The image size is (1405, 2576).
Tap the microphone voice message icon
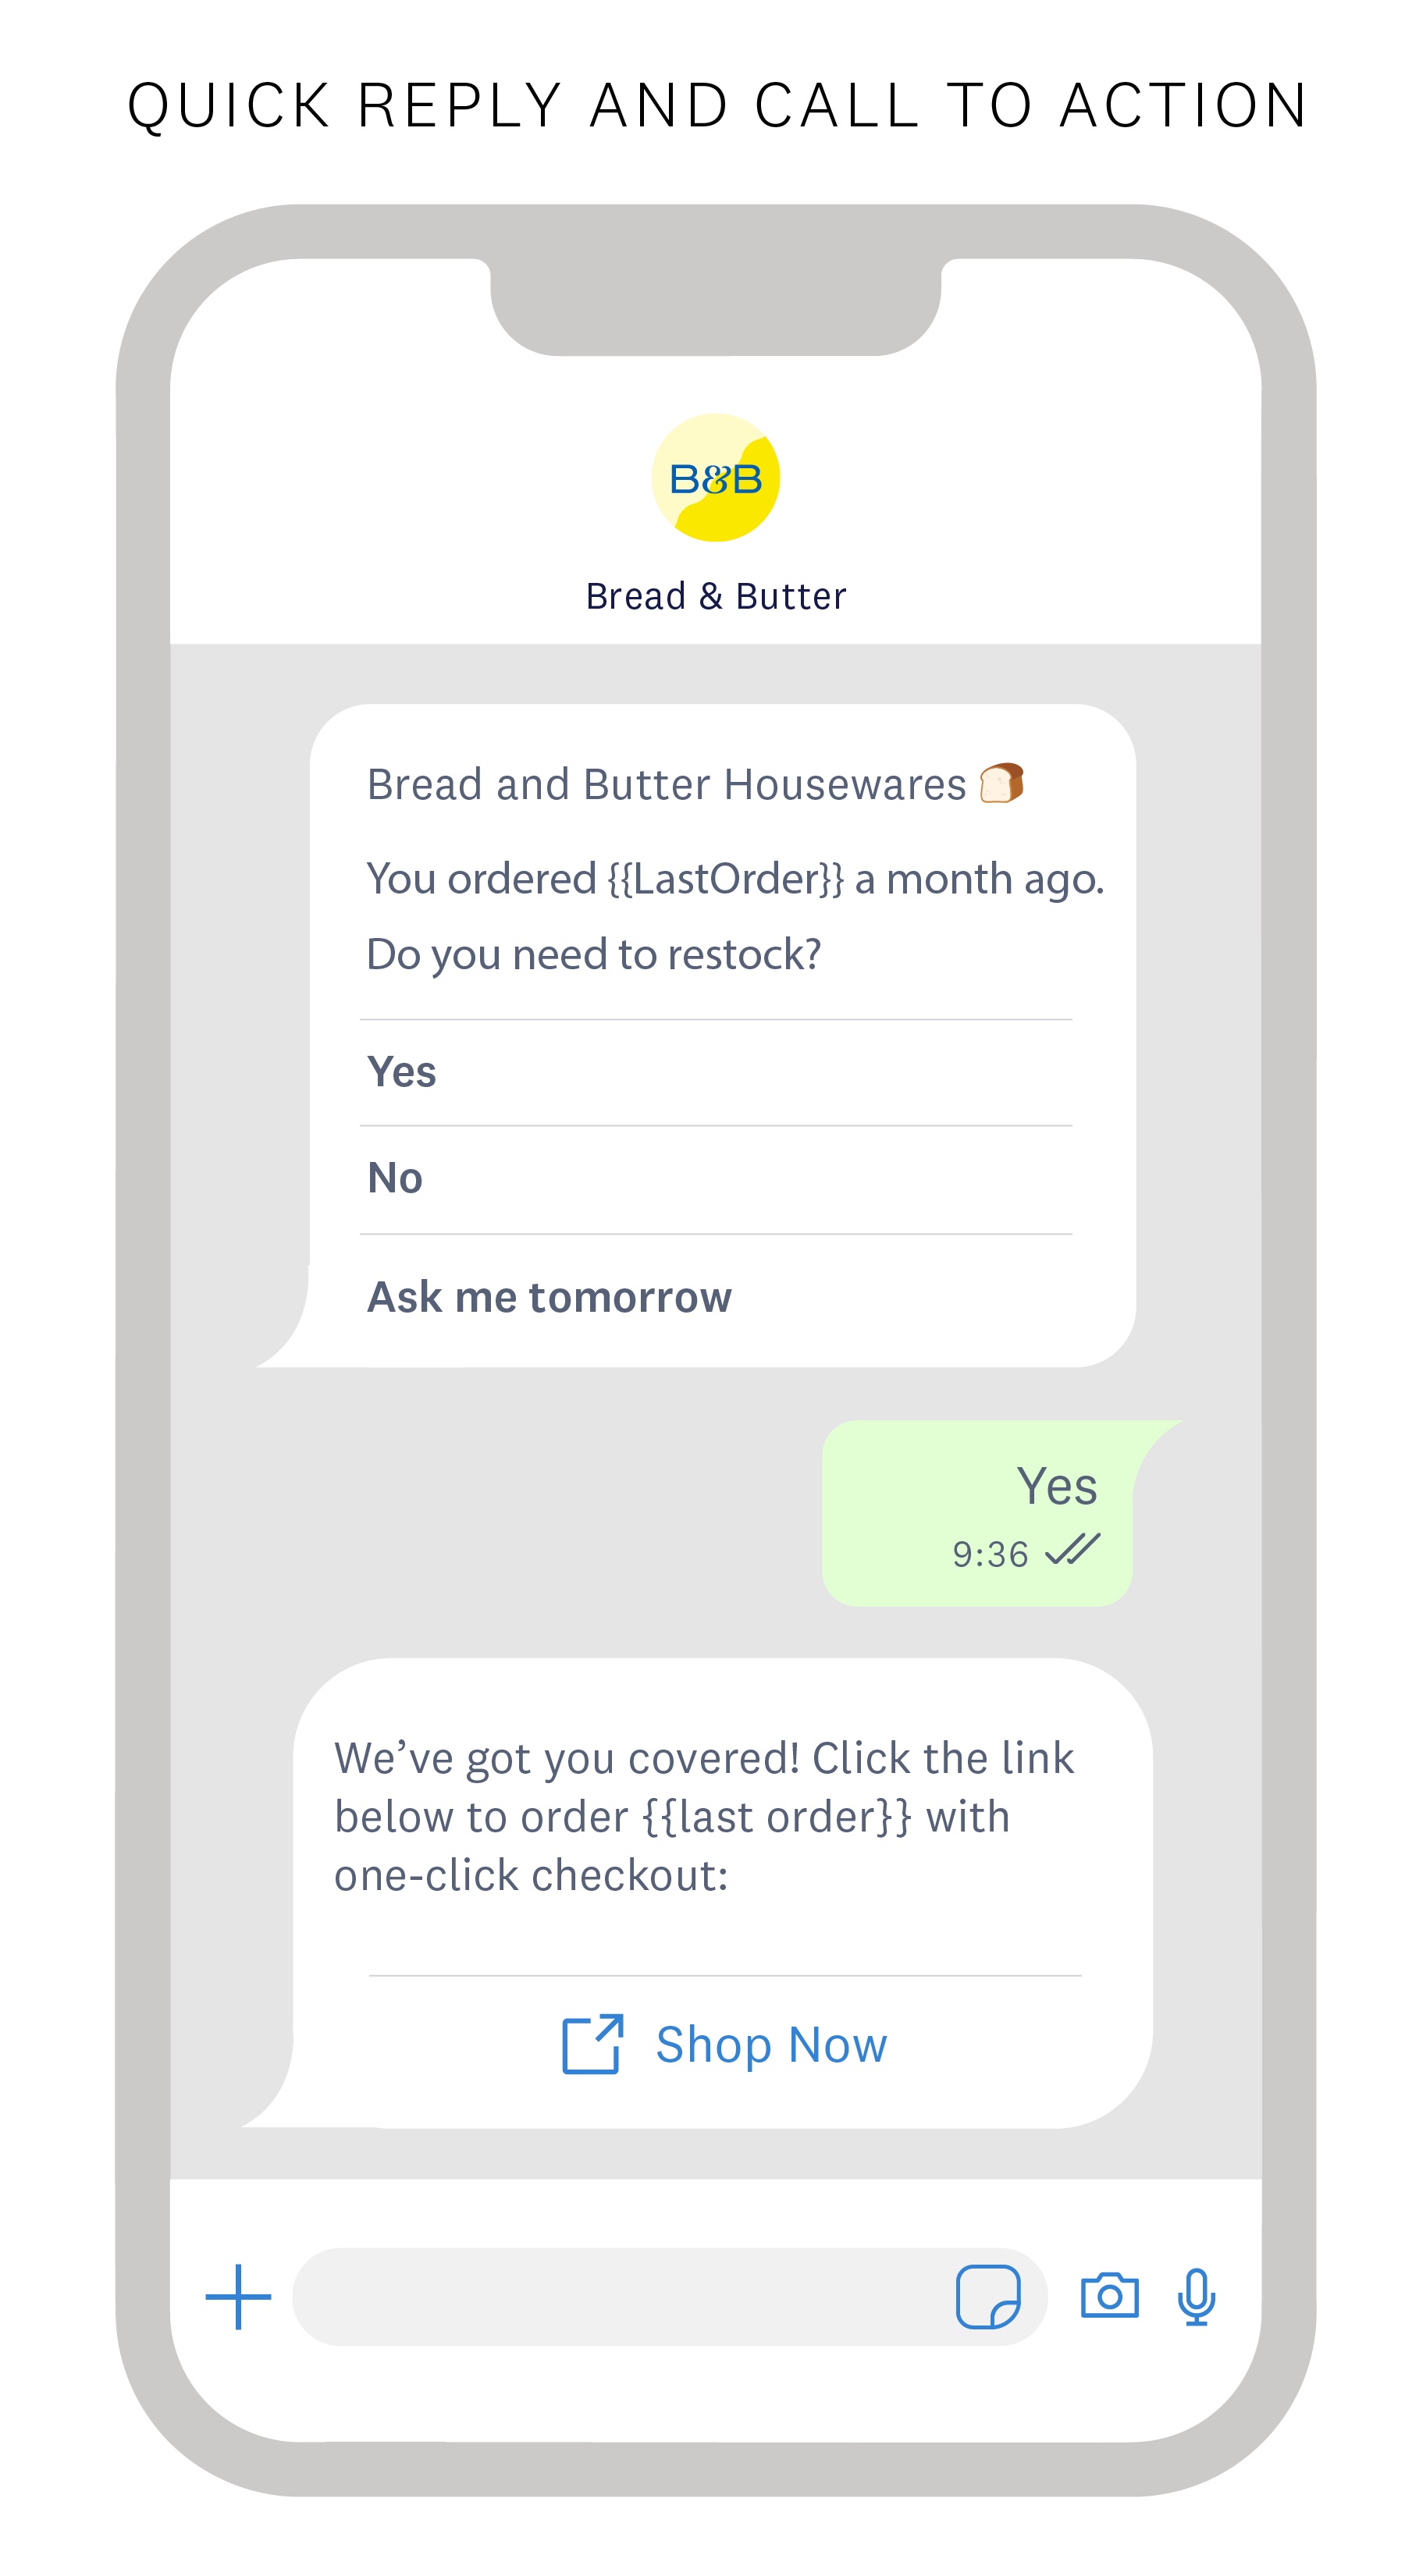1196,2297
